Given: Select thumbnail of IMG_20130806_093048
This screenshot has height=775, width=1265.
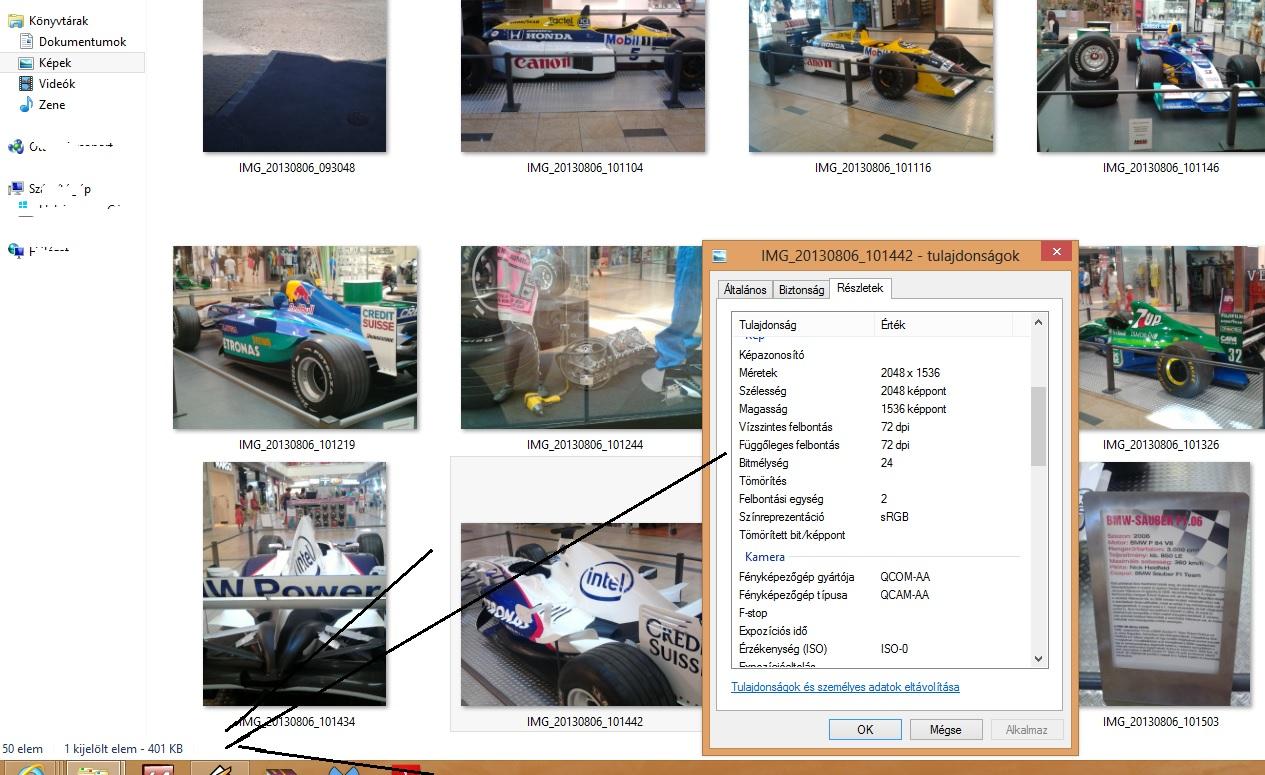Looking at the screenshot, I should tap(294, 75).
